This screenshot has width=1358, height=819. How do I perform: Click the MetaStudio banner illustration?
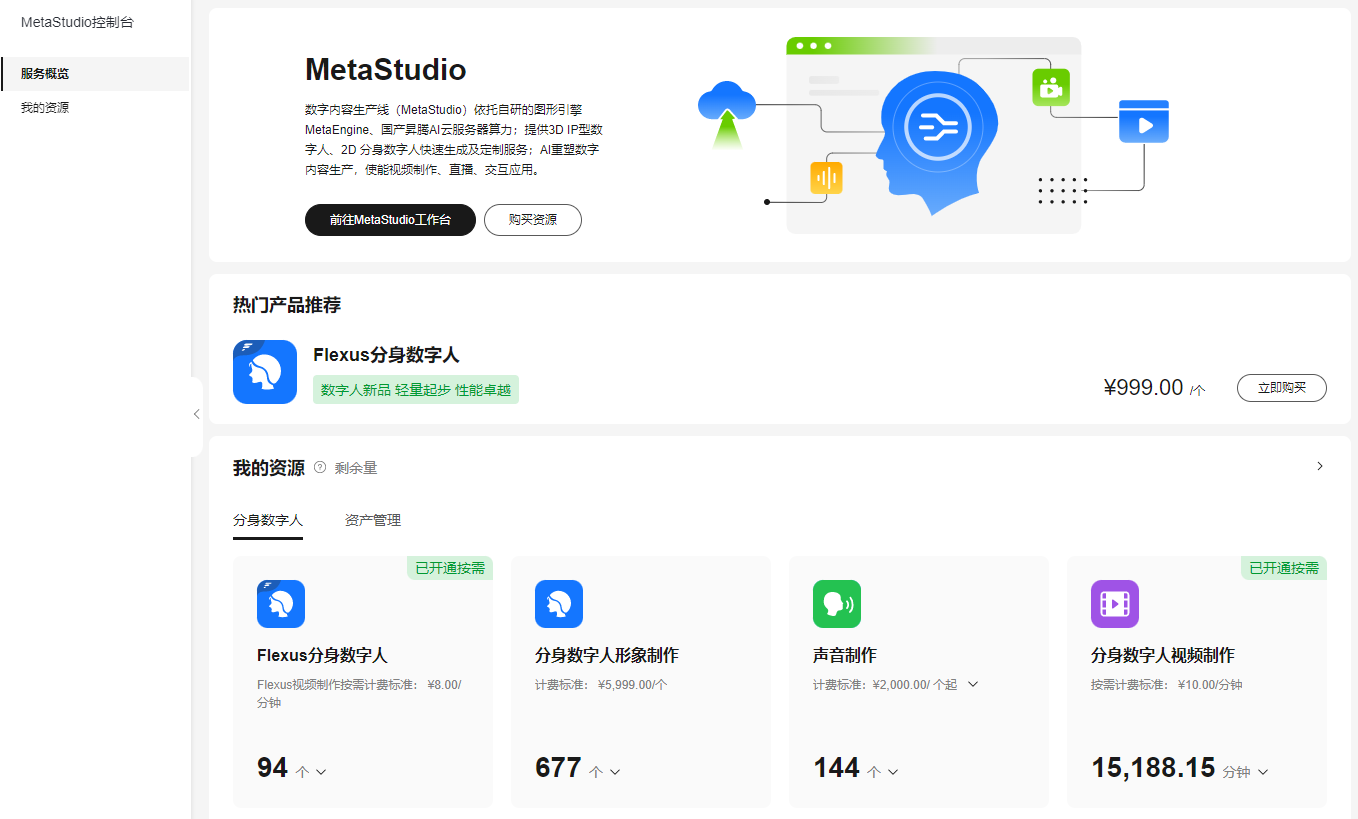[934, 135]
